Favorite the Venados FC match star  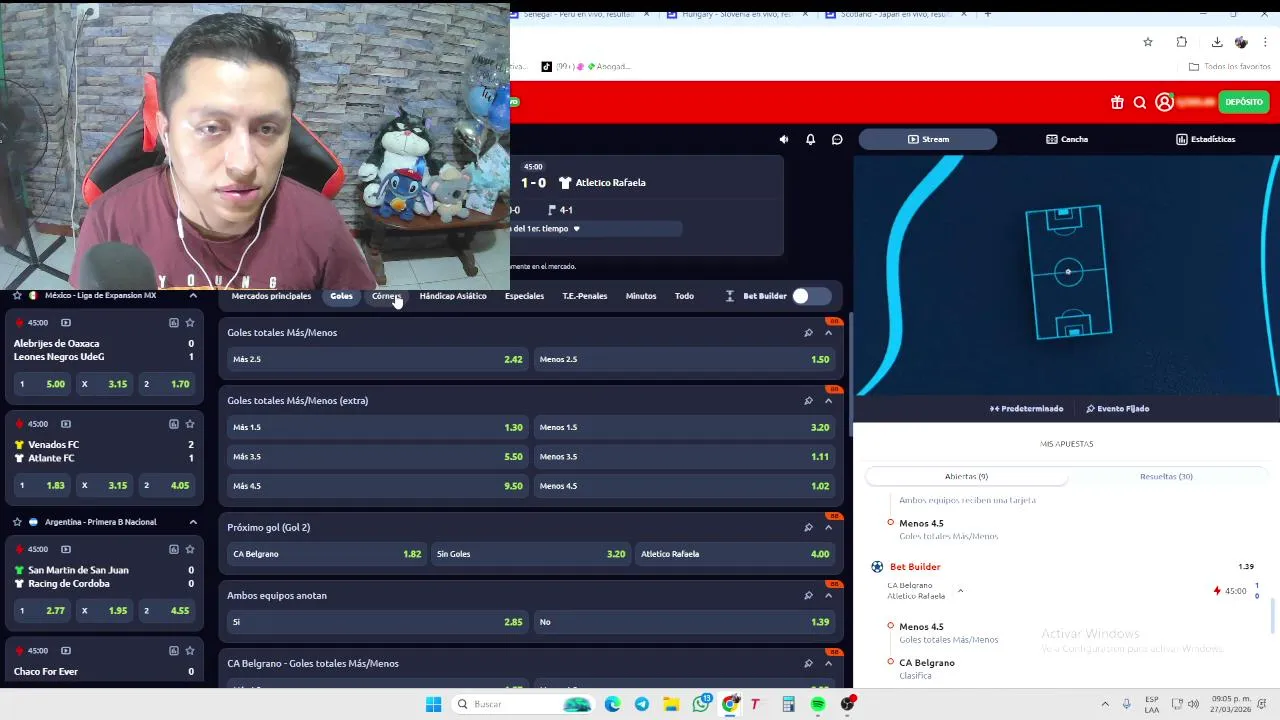point(190,424)
